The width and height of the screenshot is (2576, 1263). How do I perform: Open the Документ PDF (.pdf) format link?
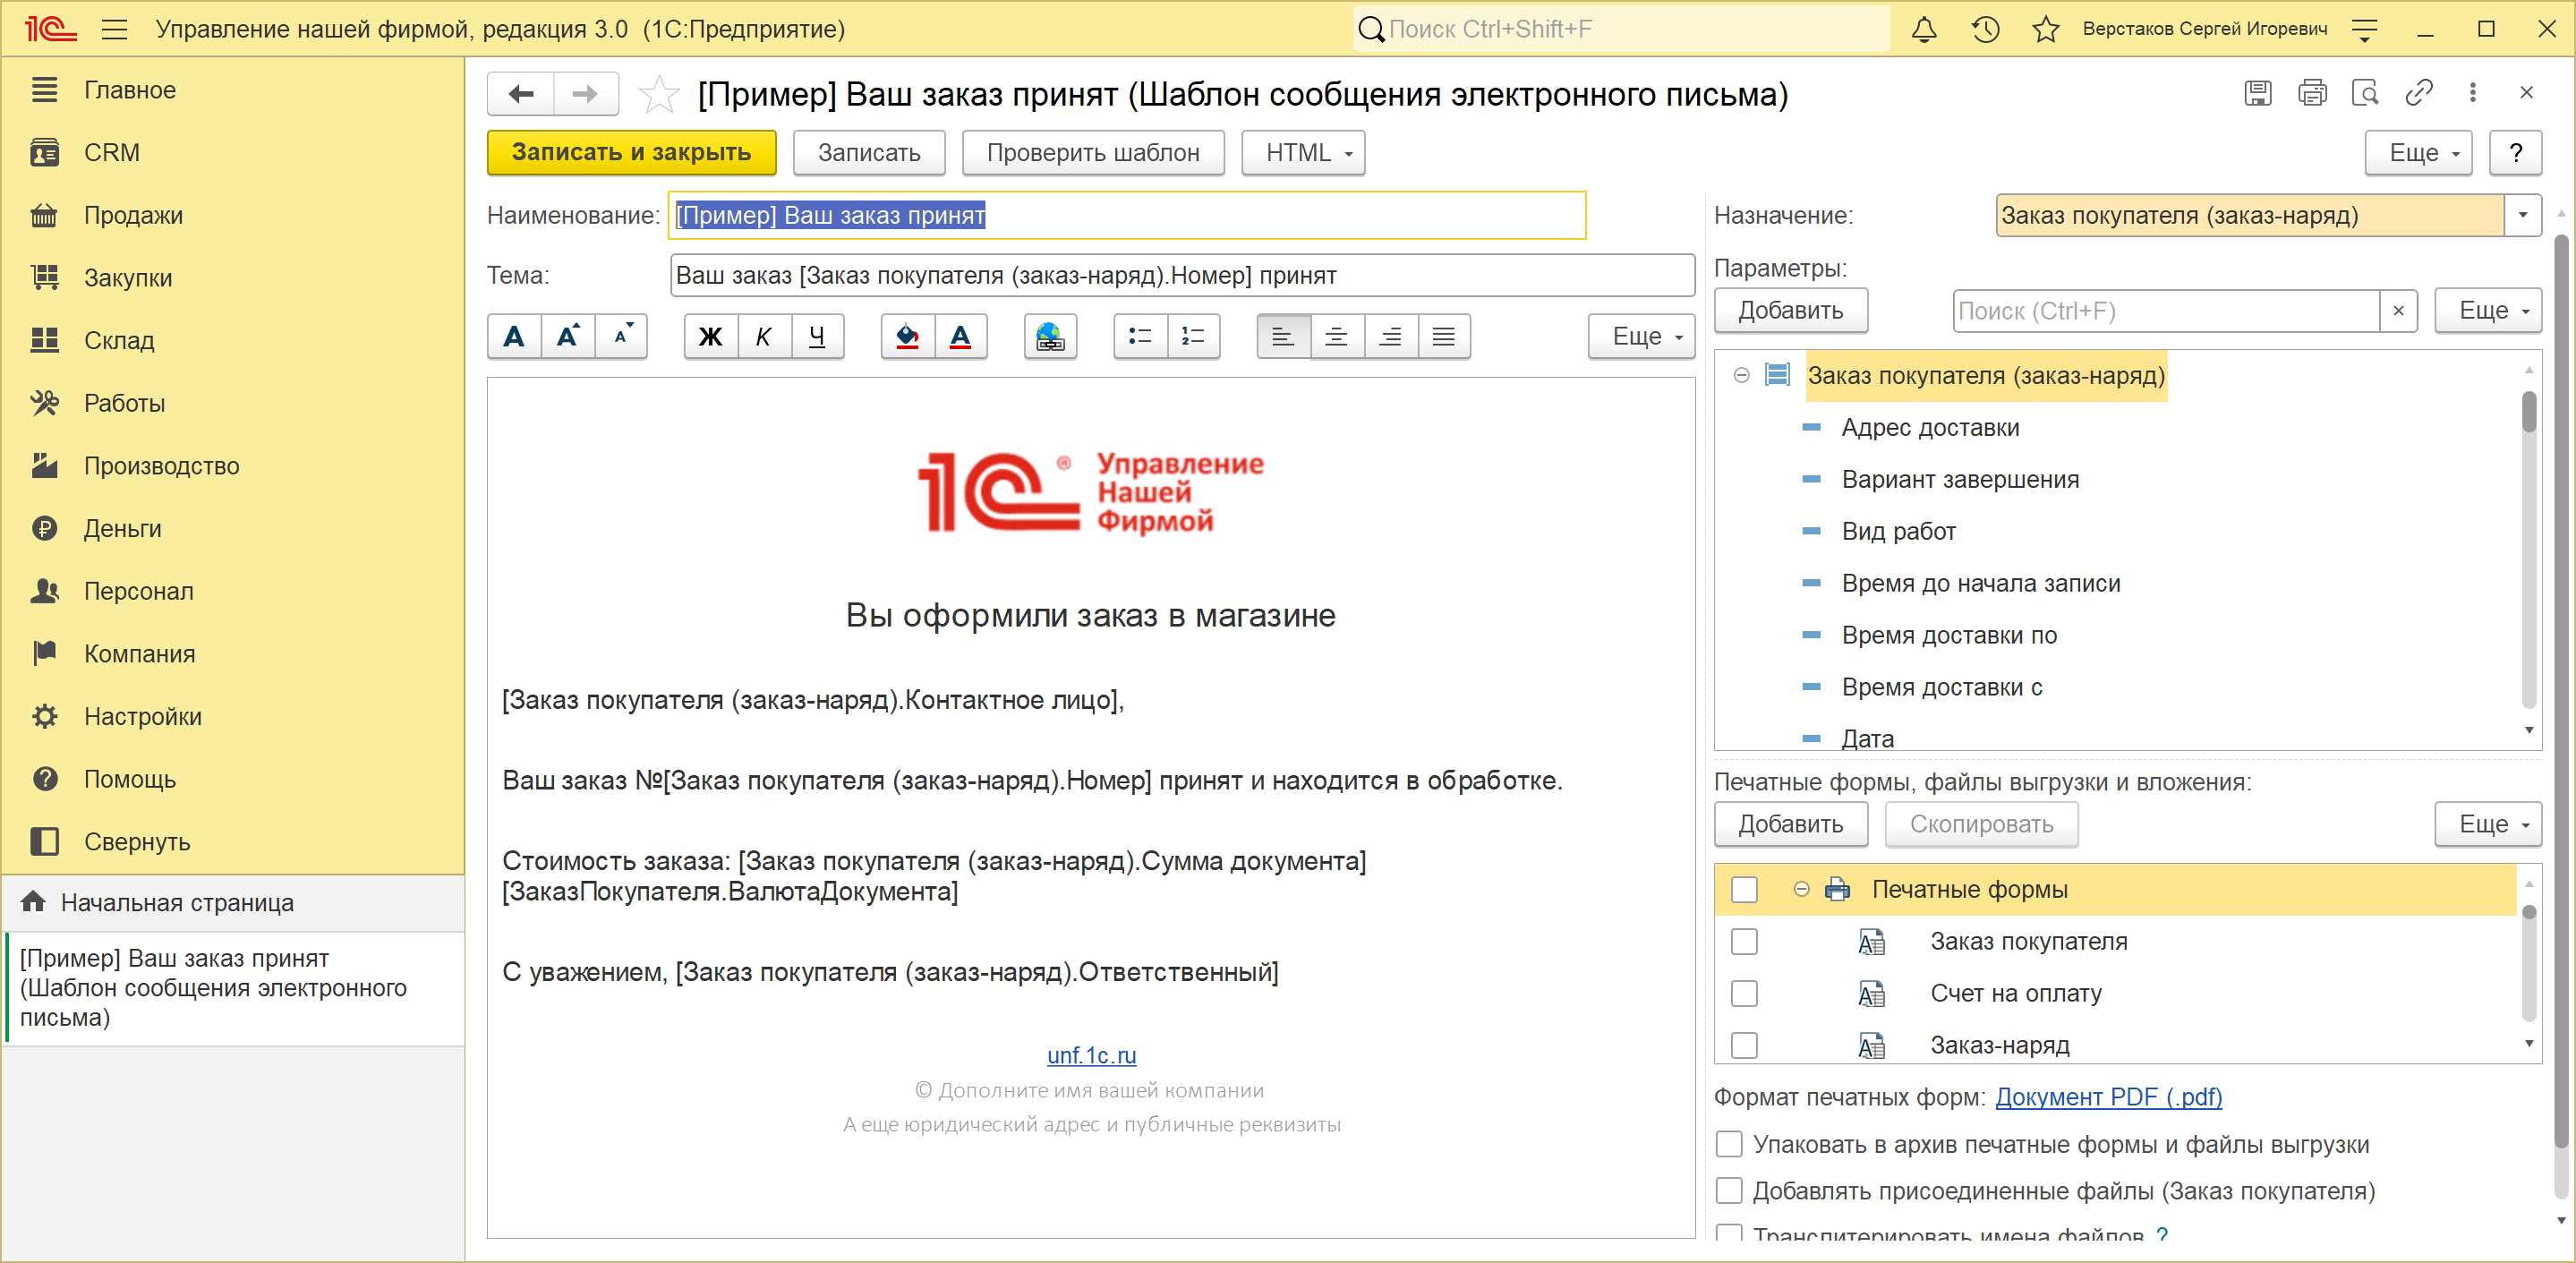pyautogui.click(x=2109, y=1097)
